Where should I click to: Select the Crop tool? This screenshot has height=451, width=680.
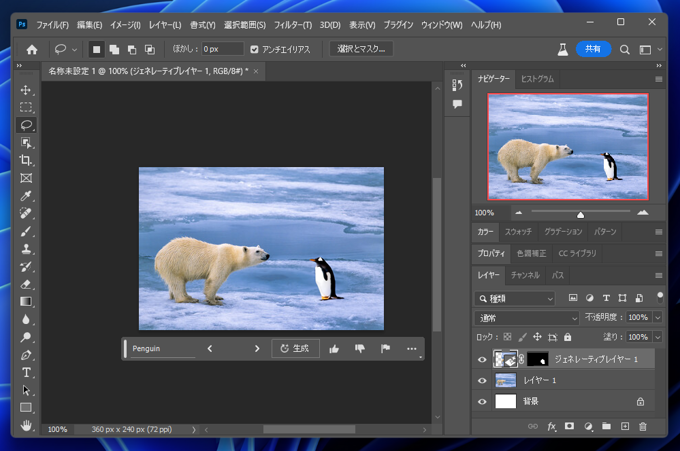[x=26, y=160]
